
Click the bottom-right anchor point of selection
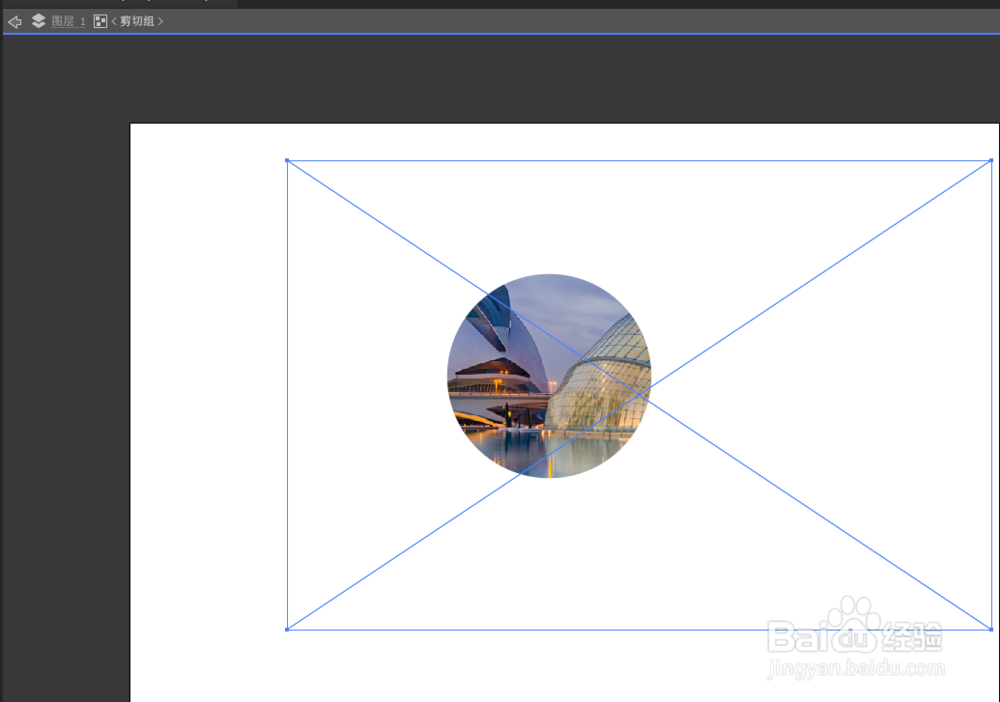coord(991,629)
